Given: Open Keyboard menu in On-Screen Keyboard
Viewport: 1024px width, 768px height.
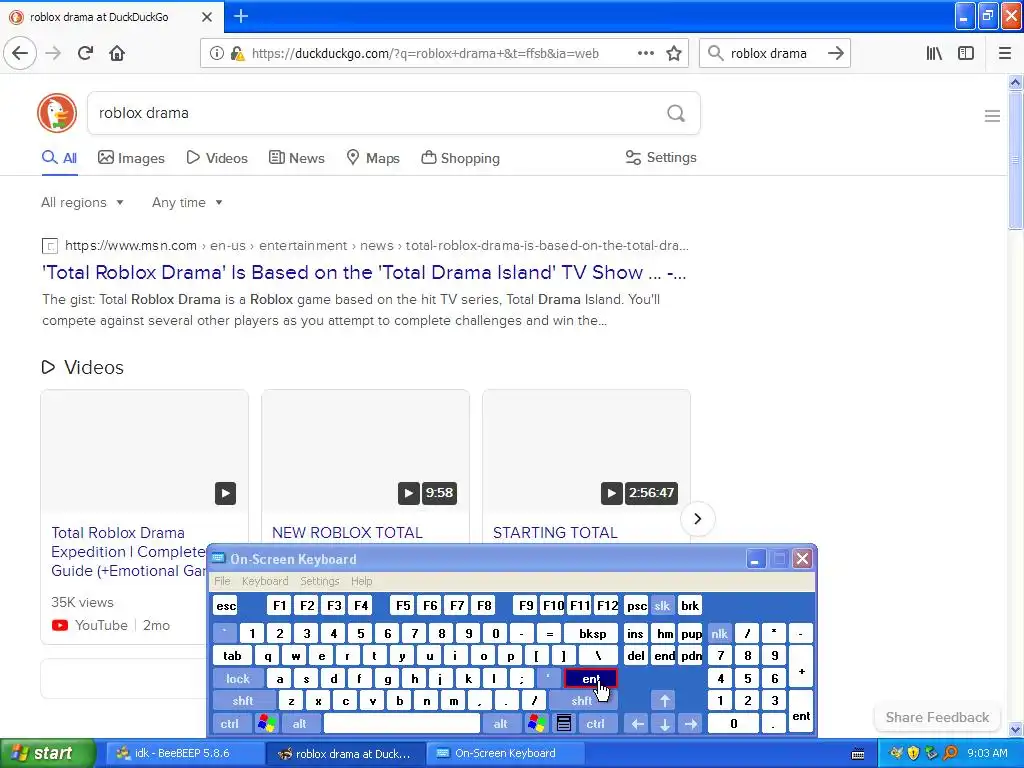Looking at the screenshot, I should point(264,581).
